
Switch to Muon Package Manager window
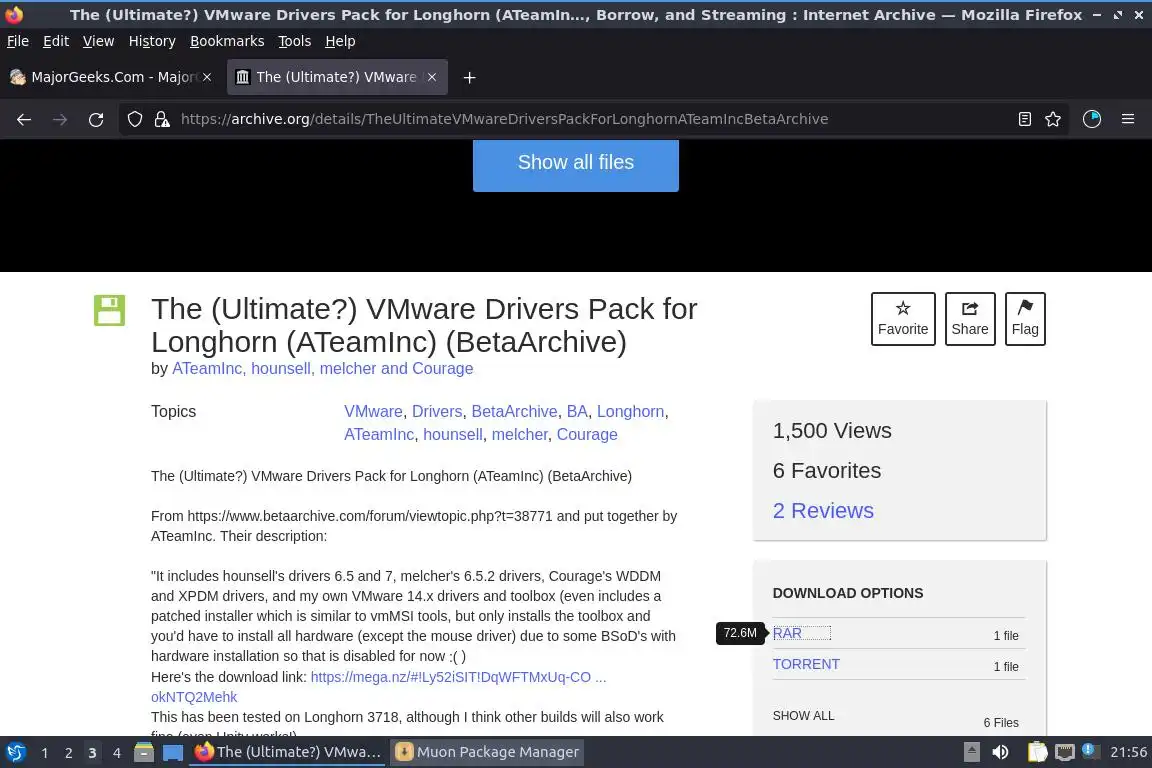pyautogui.click(x=488, y=752)
